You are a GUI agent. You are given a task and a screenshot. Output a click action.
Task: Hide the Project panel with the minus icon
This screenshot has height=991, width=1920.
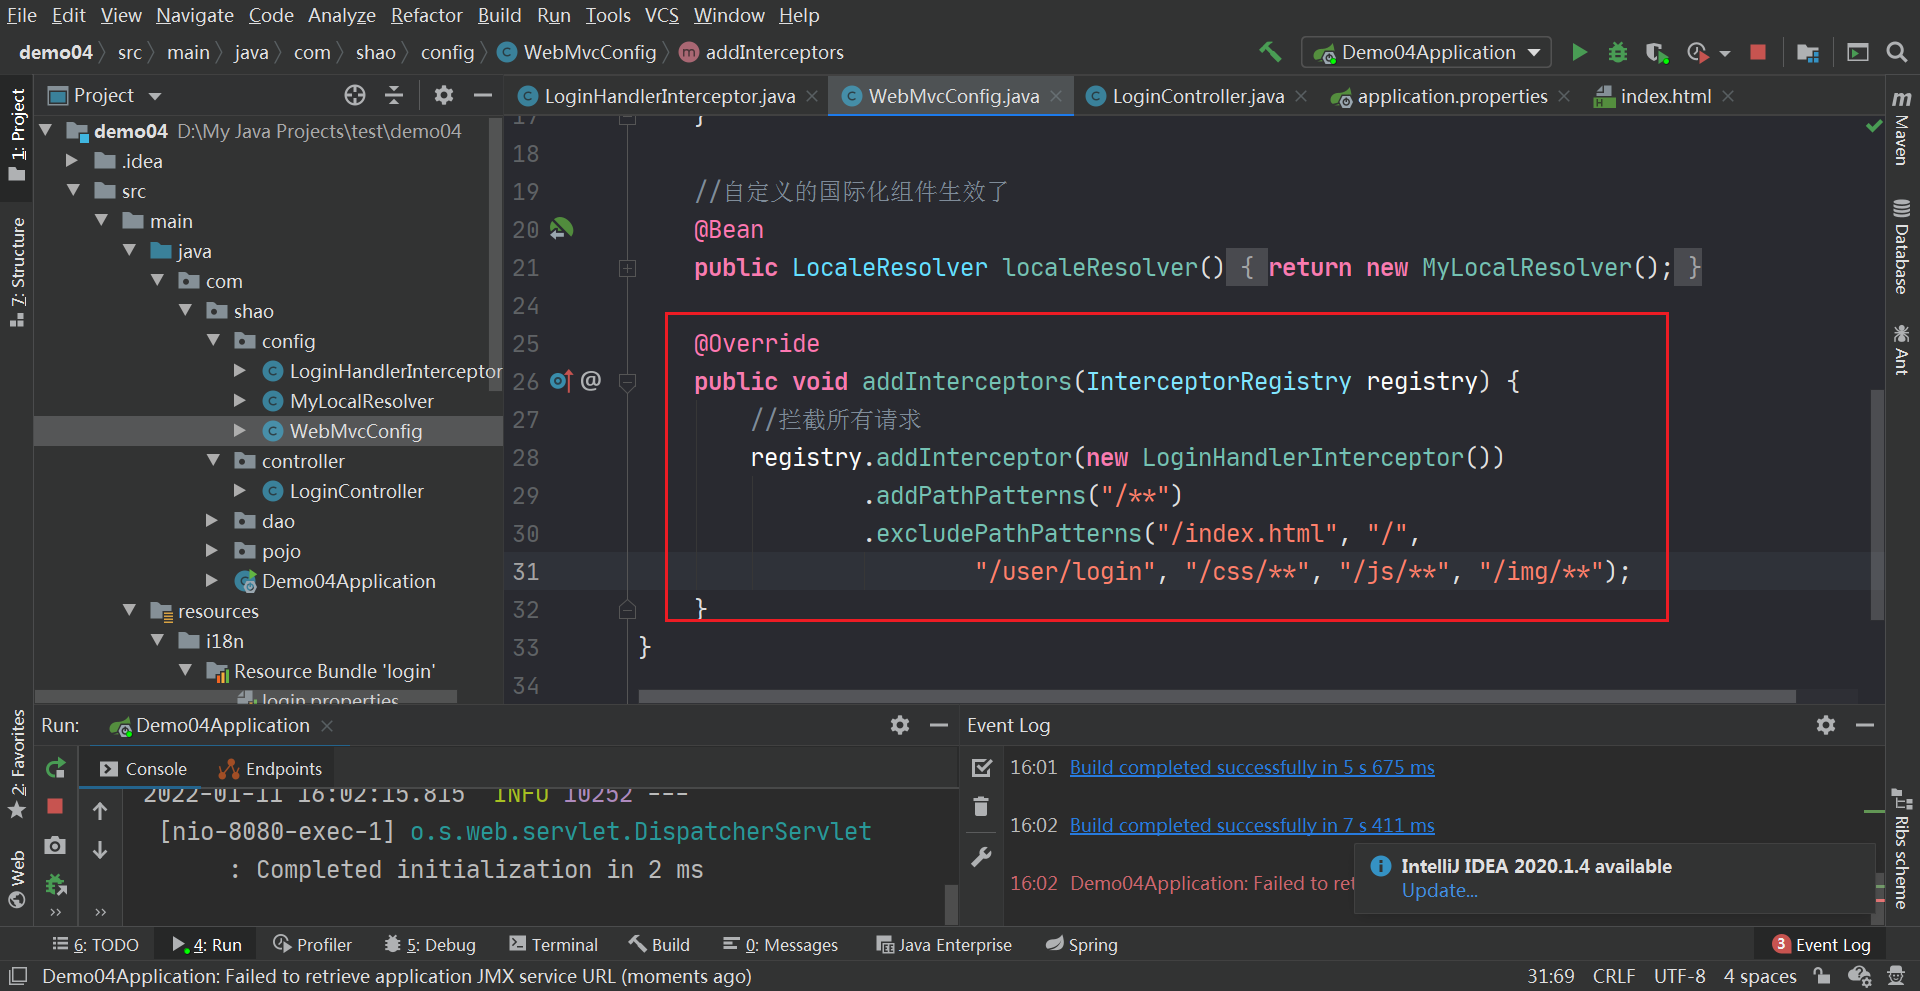483,95
